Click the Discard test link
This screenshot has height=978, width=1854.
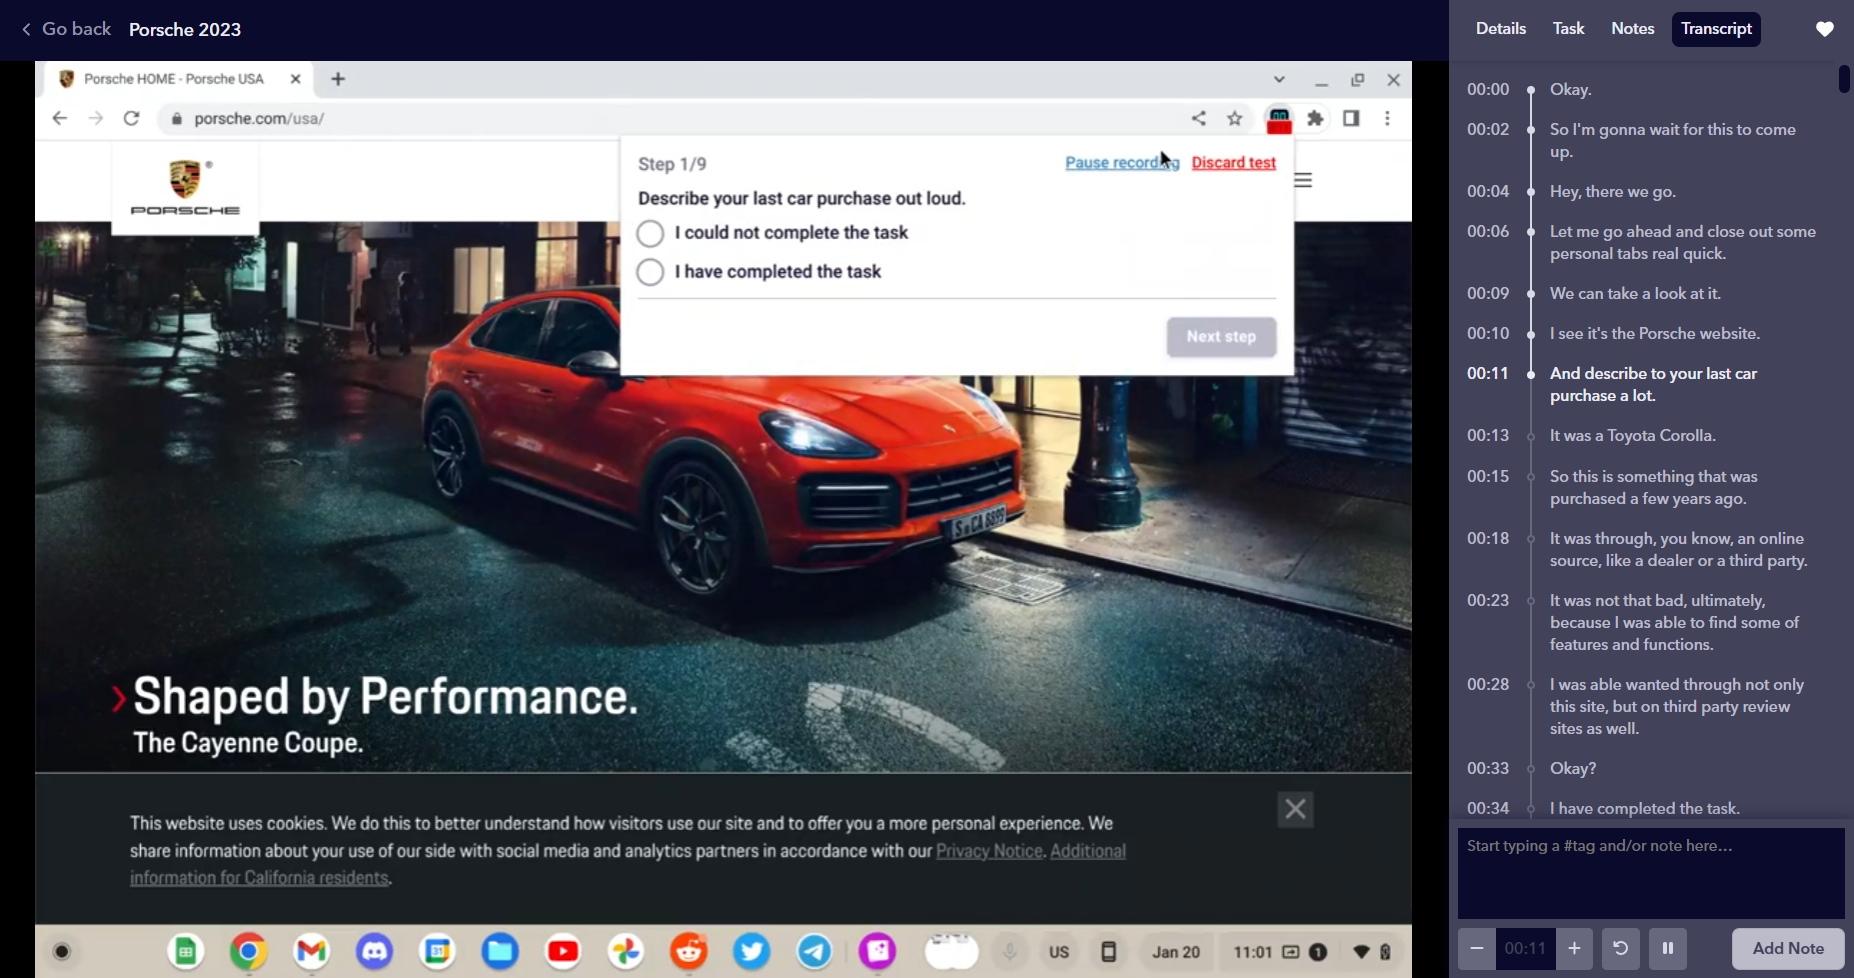1234,163
